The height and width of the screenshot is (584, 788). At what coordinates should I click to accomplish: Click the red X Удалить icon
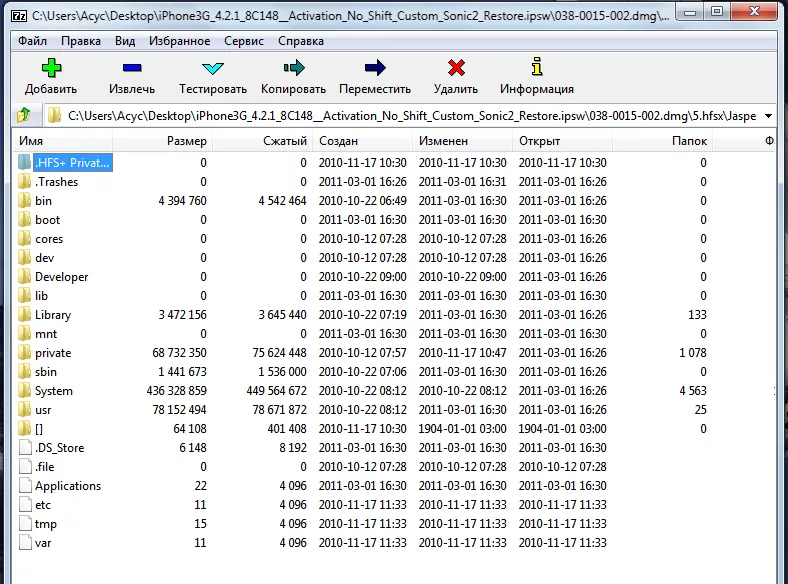[456, 69]
